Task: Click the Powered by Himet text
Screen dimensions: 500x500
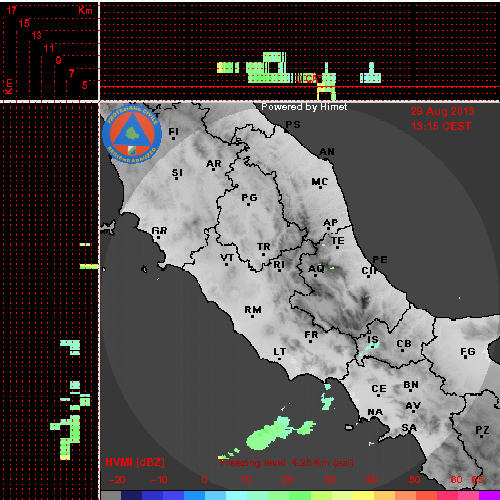Action: 304,107
